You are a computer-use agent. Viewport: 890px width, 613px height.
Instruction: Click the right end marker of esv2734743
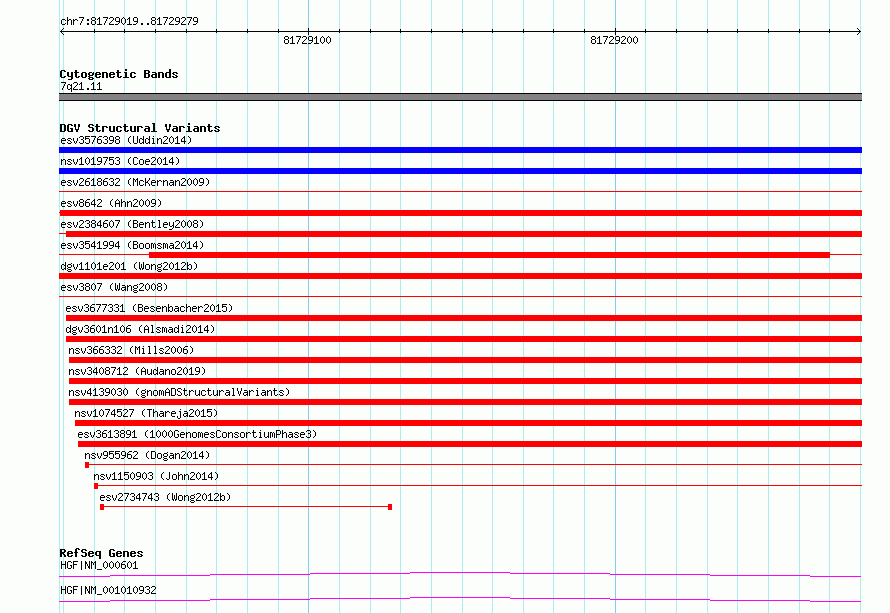[x=390, y=507]
